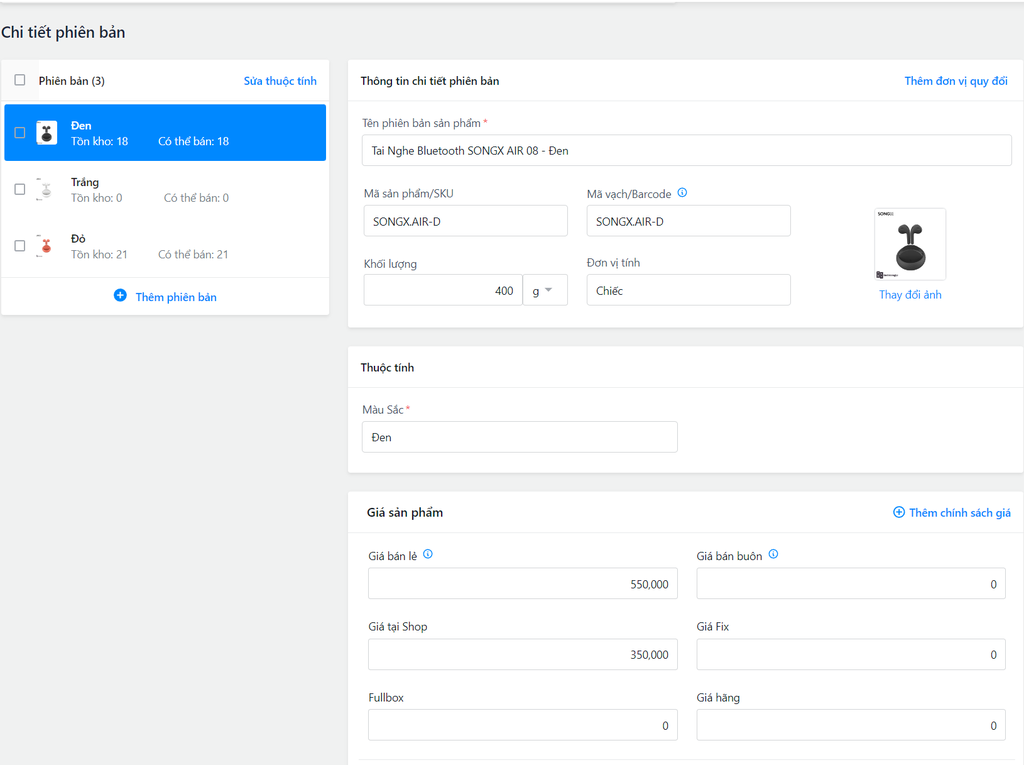Click thumbnail icon of Đen variant
The height and width of the screenshot is (765, 1024).
click(x=46, y=133)
